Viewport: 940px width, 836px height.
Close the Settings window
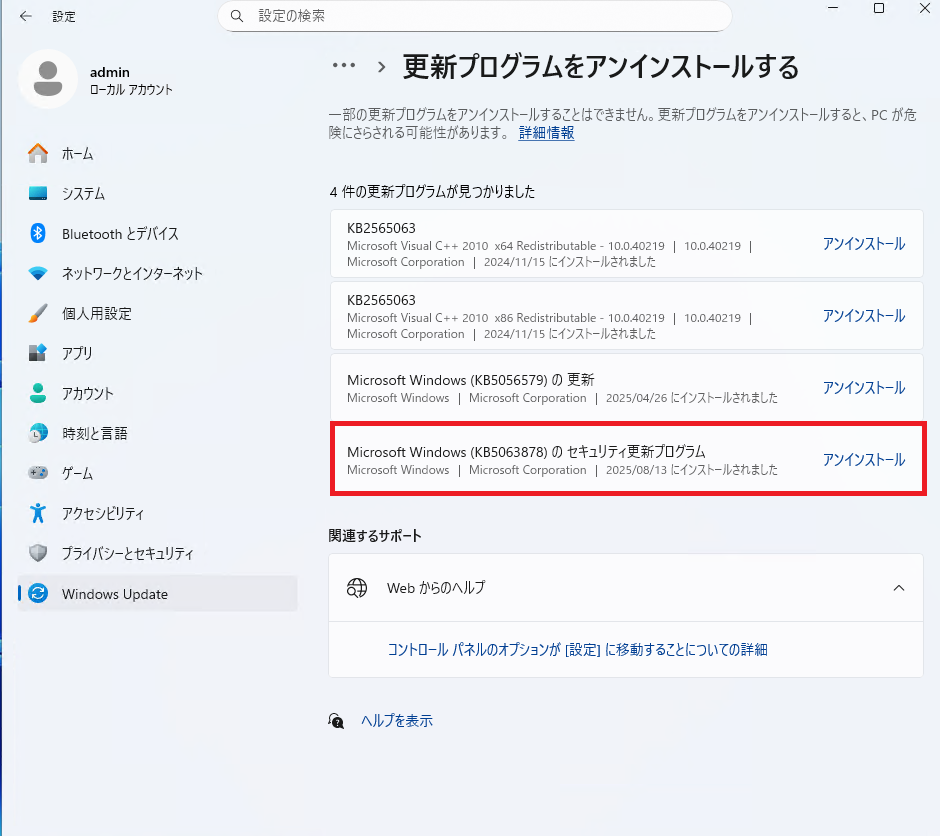click(925, 8)
